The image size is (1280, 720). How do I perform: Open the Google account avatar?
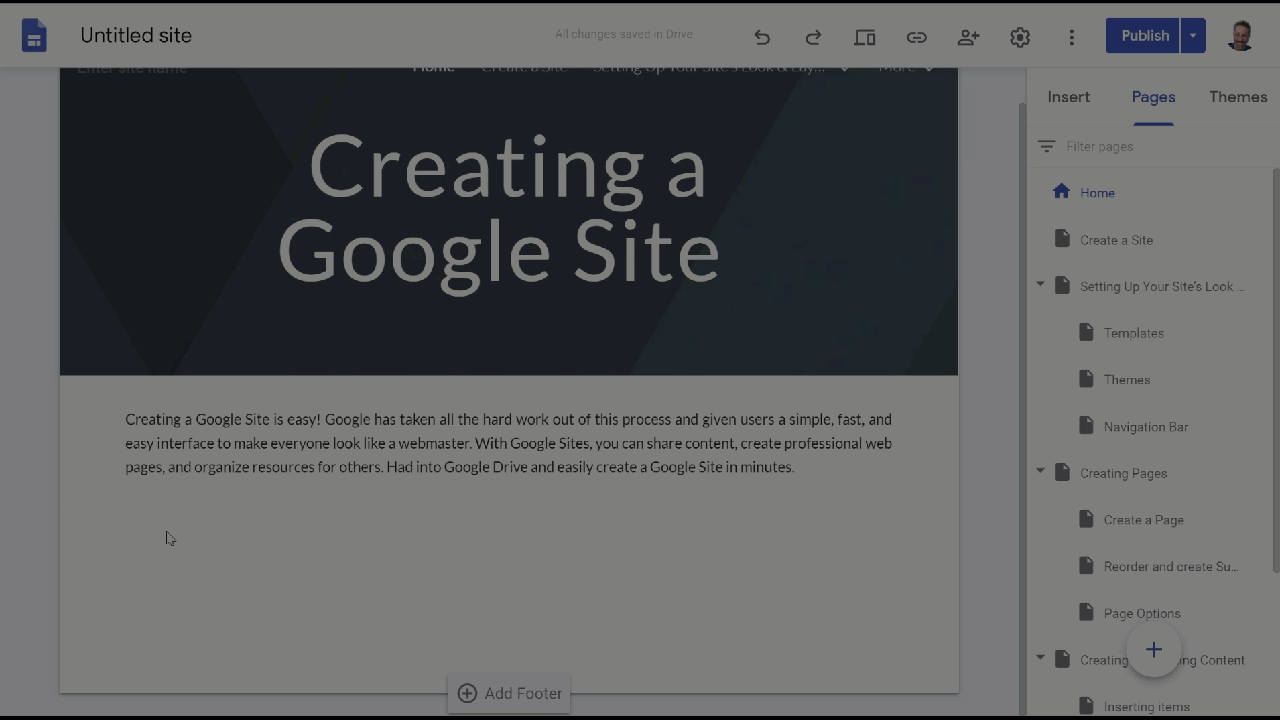(x=1240, y=36)
